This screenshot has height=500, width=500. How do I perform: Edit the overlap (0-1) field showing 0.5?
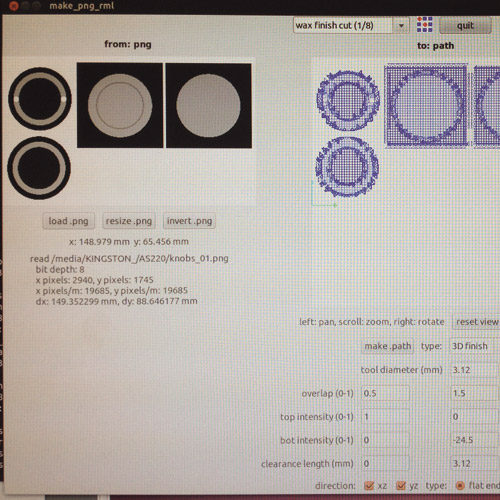385,393
